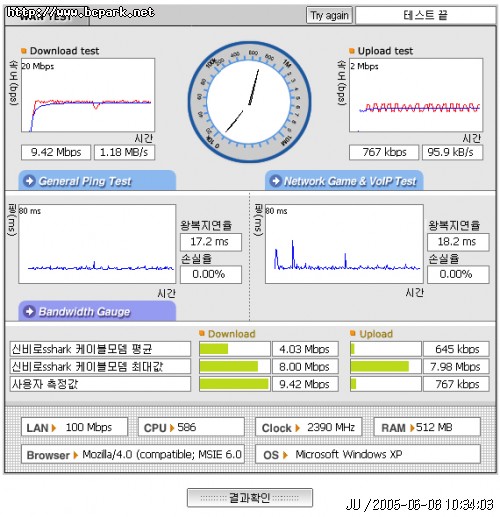This screenshot has height=517, width=500.
Task: Click the 9.42 Mbps download speed box
Action: (56, 152)
